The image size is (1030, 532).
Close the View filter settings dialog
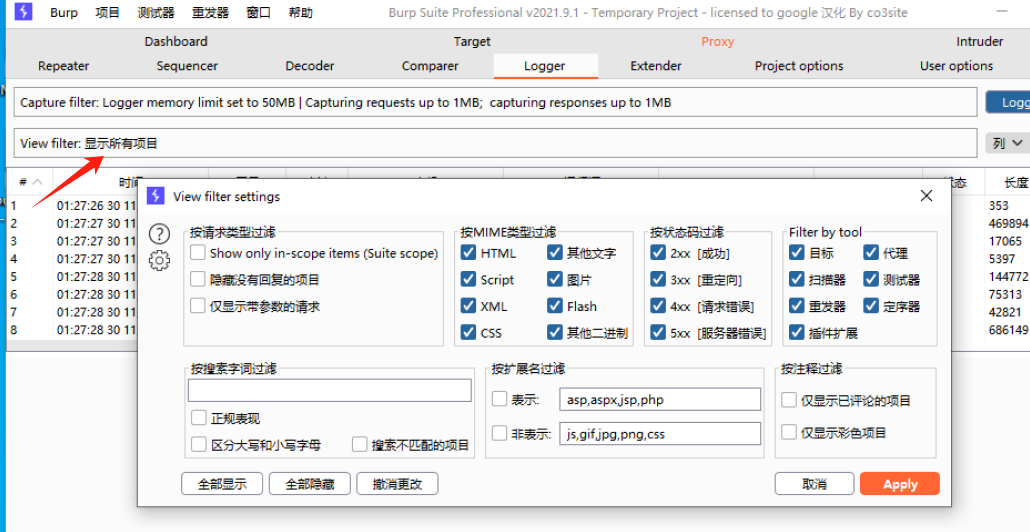coord(926,196)
